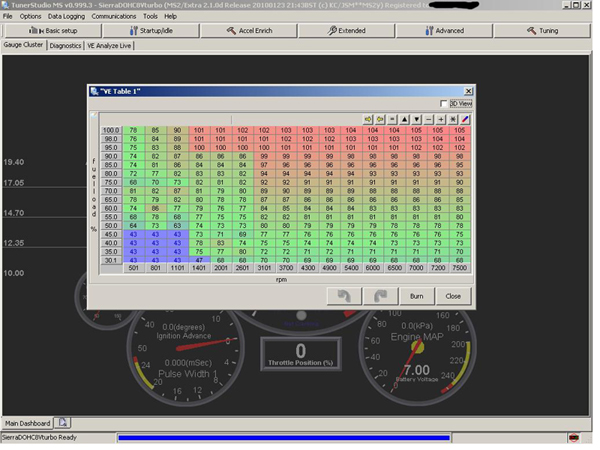Click the plus increment icon in table toolbar

[441, 118]
